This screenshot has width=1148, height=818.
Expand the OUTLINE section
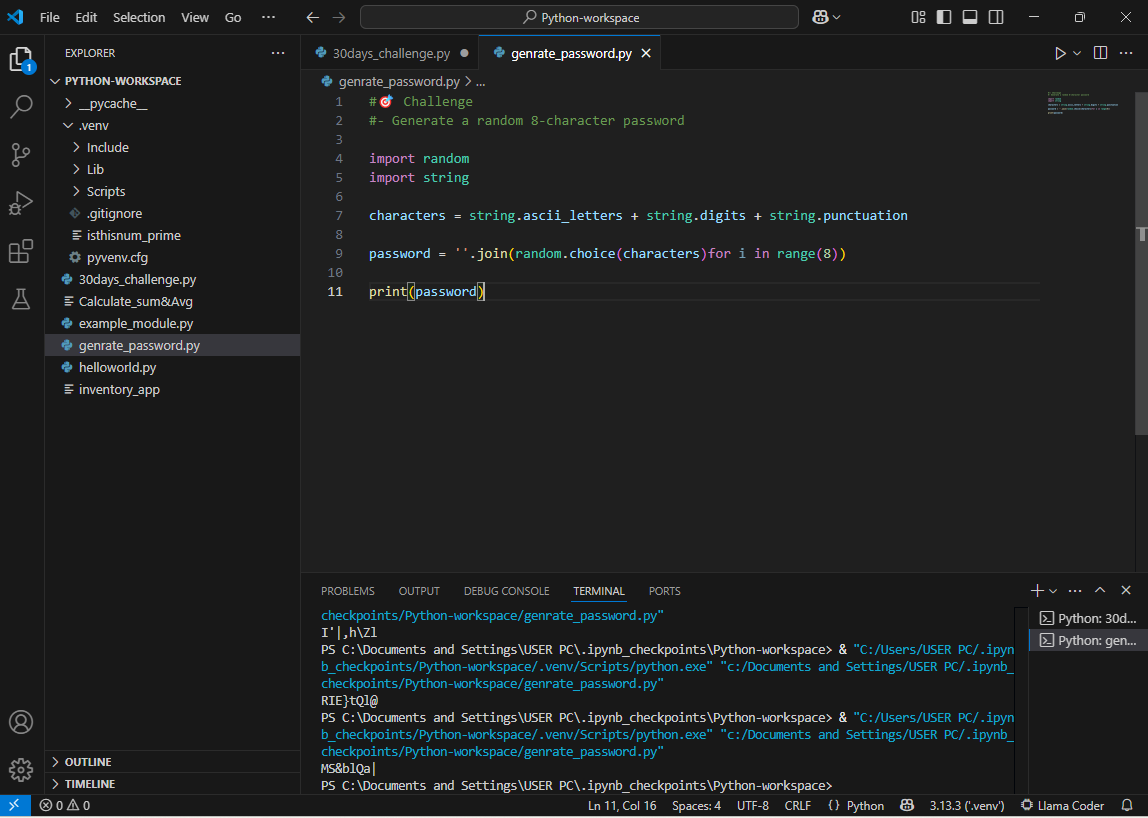(x=173, y=762)
